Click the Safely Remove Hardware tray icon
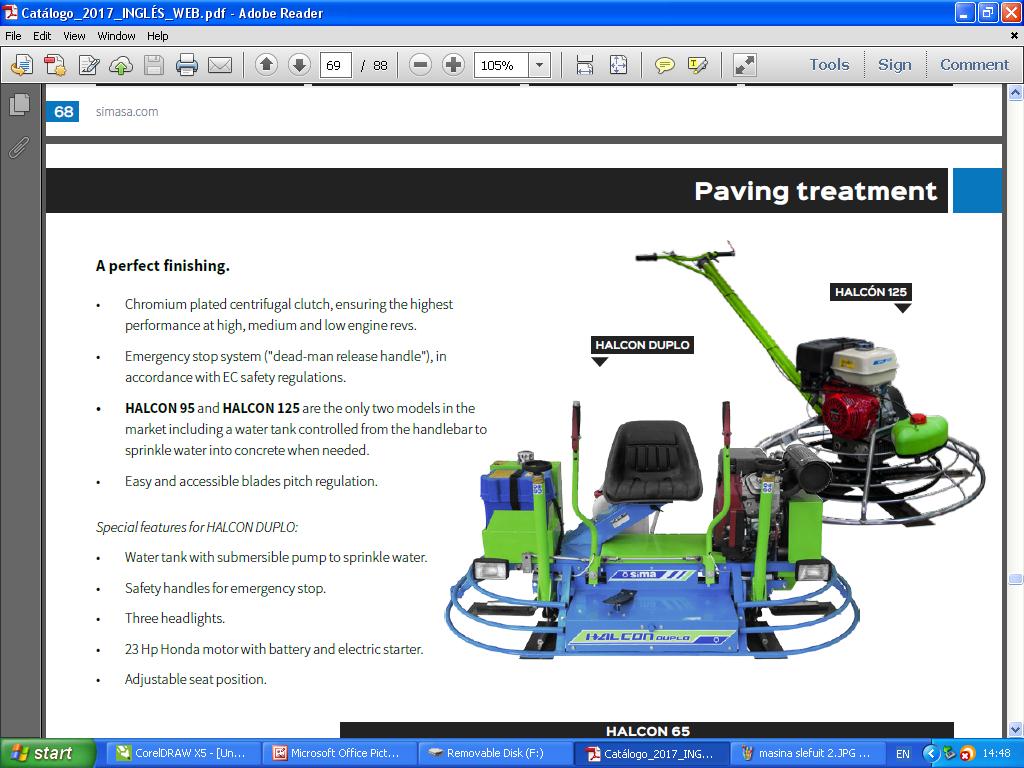The width and height of the screenshot is (1024, 768). pyautogui.click(x=950, y=754)
